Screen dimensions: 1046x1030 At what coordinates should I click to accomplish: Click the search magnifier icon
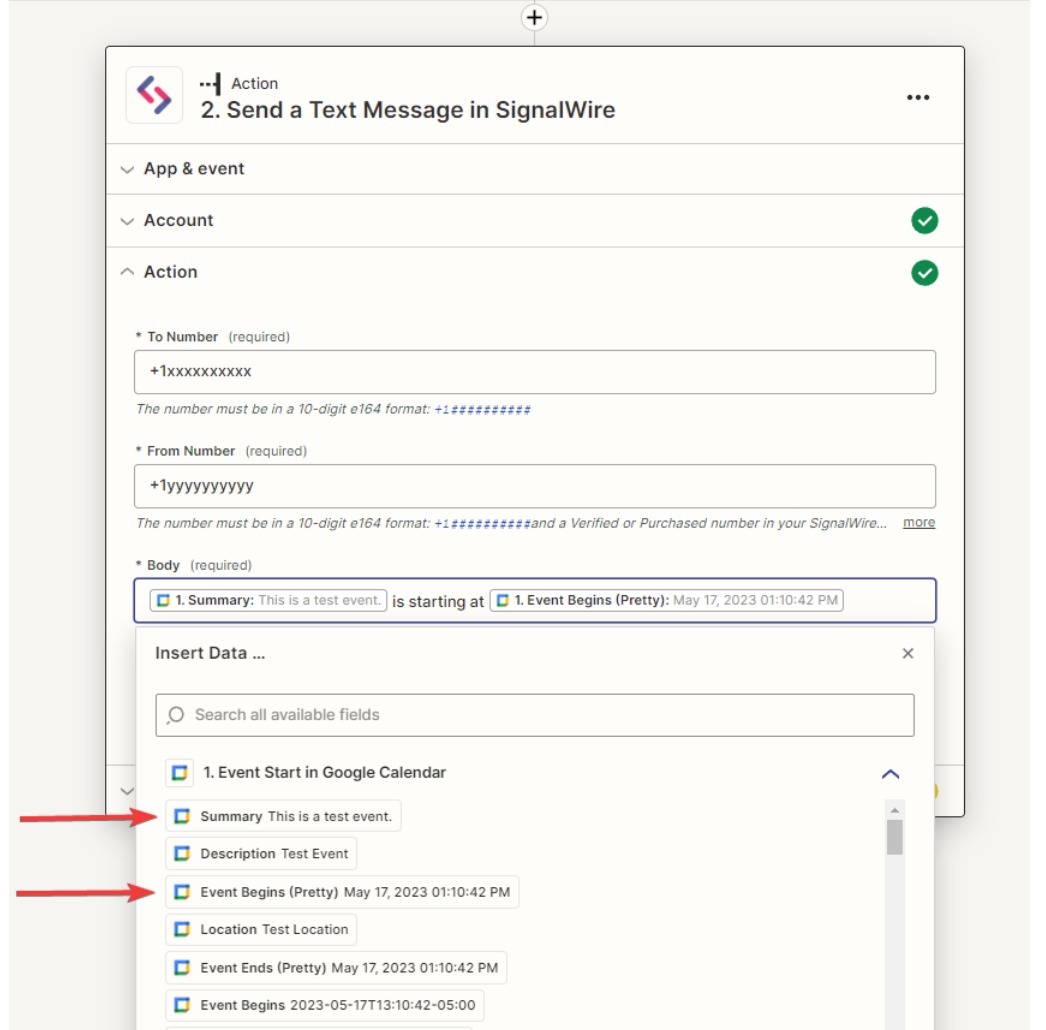(176, 715)
